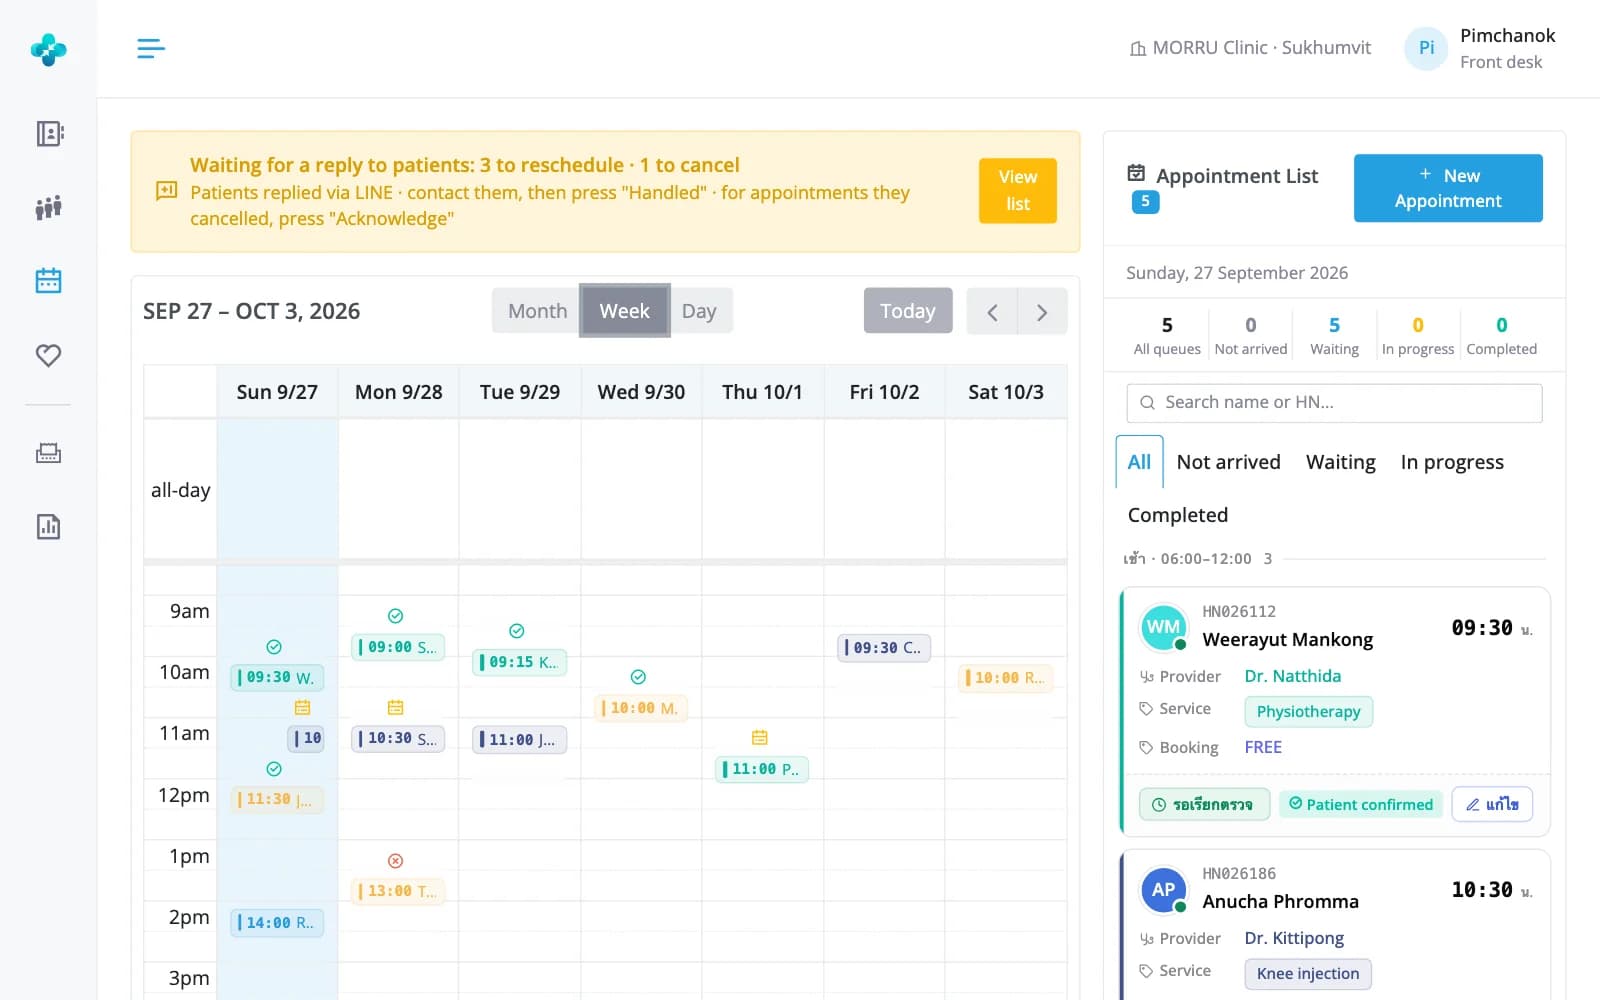Click the cancelled icon above 13:00 event
Viewport: 1600px width, 1000px height.
point(395,861)
